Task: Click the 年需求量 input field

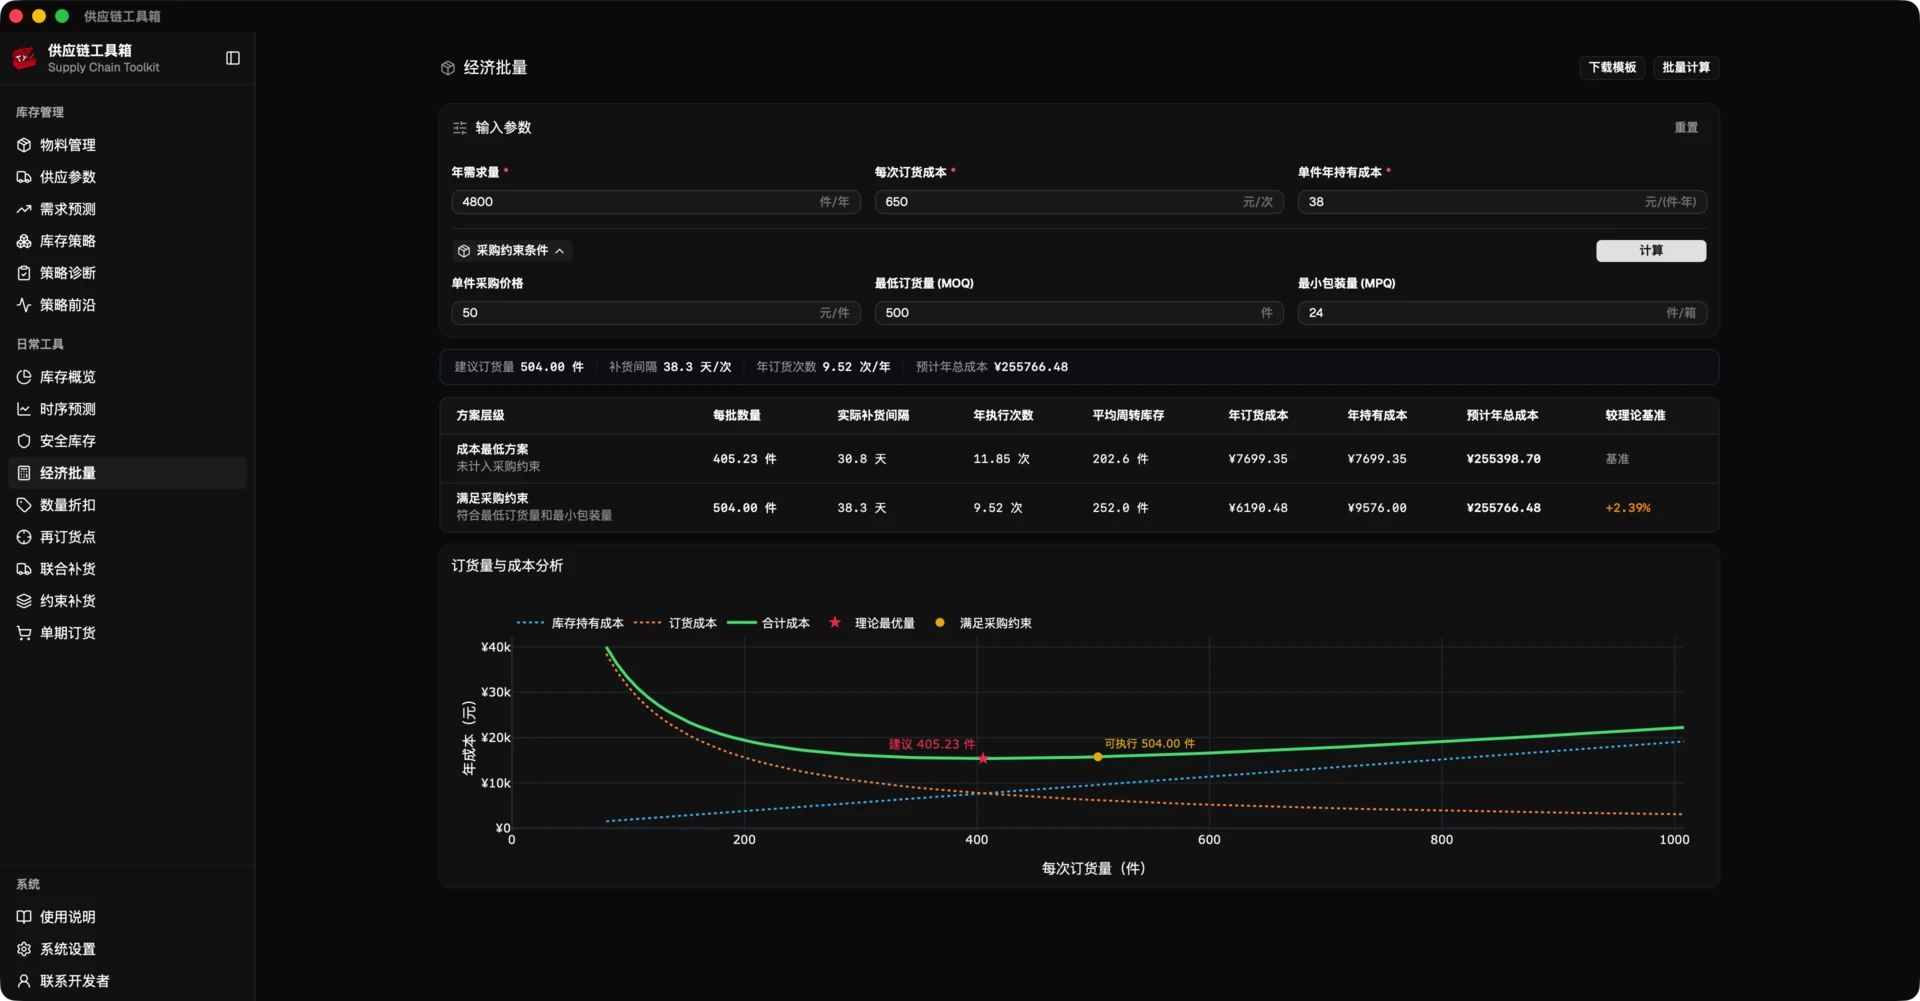Action: coord(655,202)
